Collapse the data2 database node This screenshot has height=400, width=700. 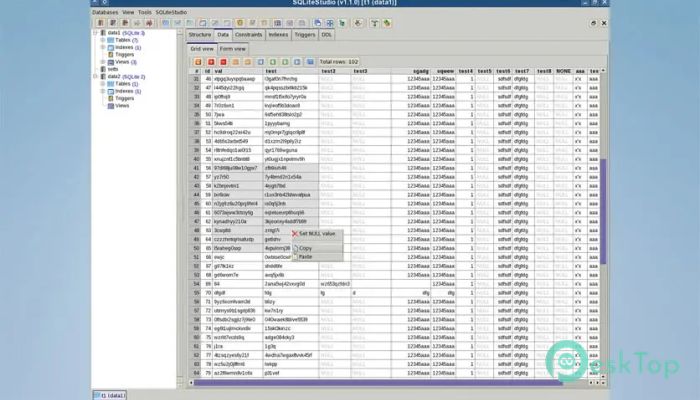click(95, 76)
